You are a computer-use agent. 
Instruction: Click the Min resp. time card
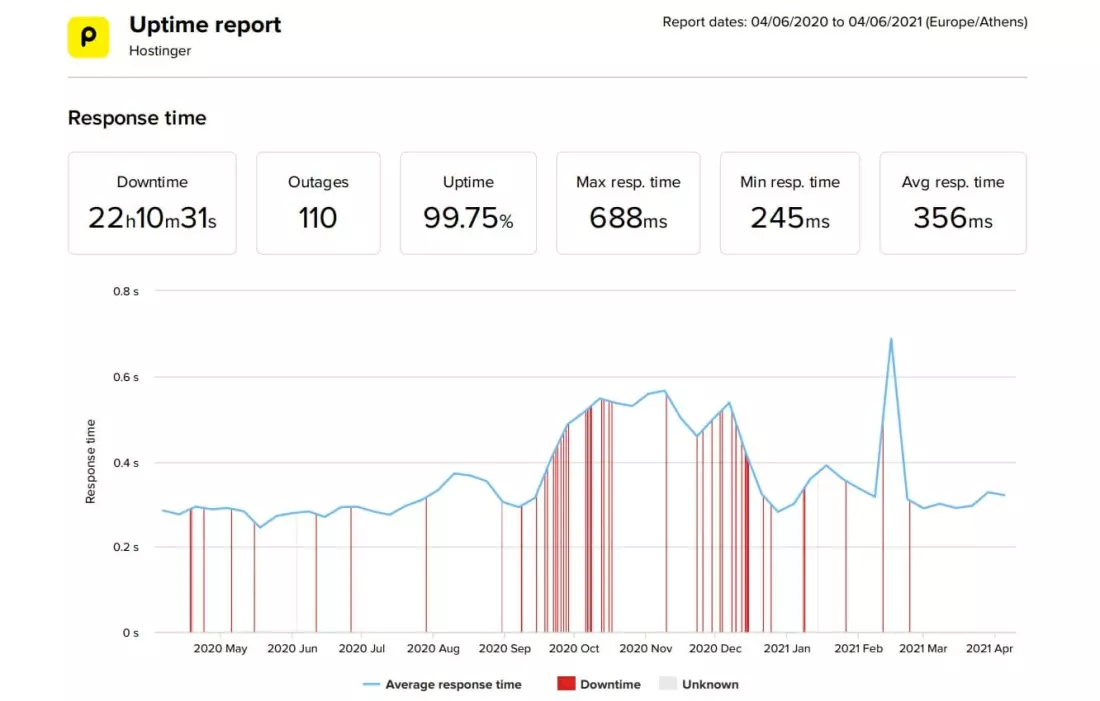tap(790, 203)
